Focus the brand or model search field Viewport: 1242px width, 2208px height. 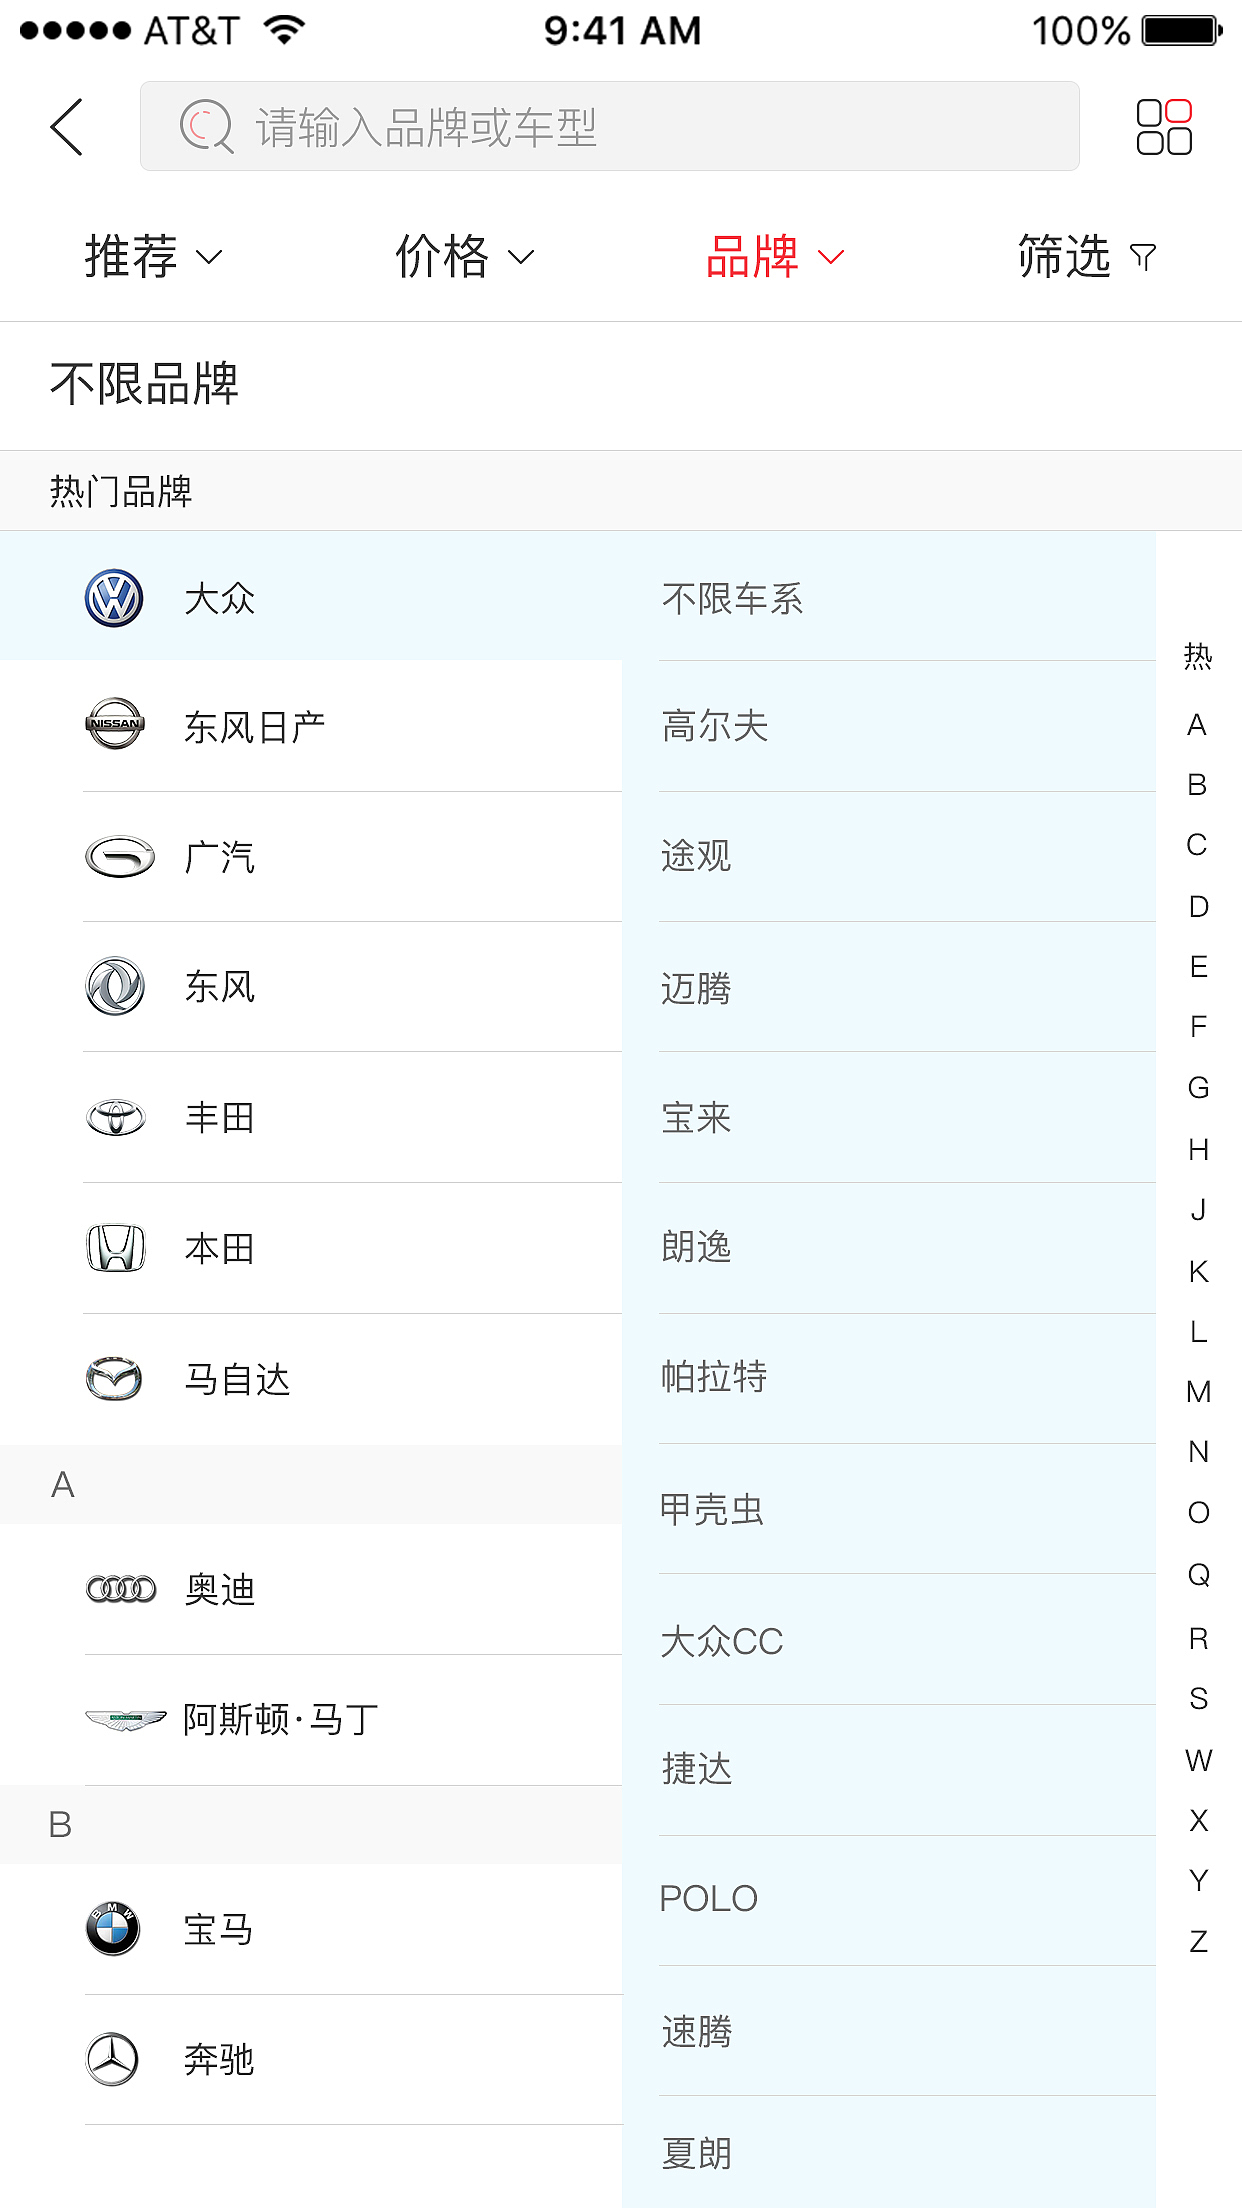coord(610,127)
